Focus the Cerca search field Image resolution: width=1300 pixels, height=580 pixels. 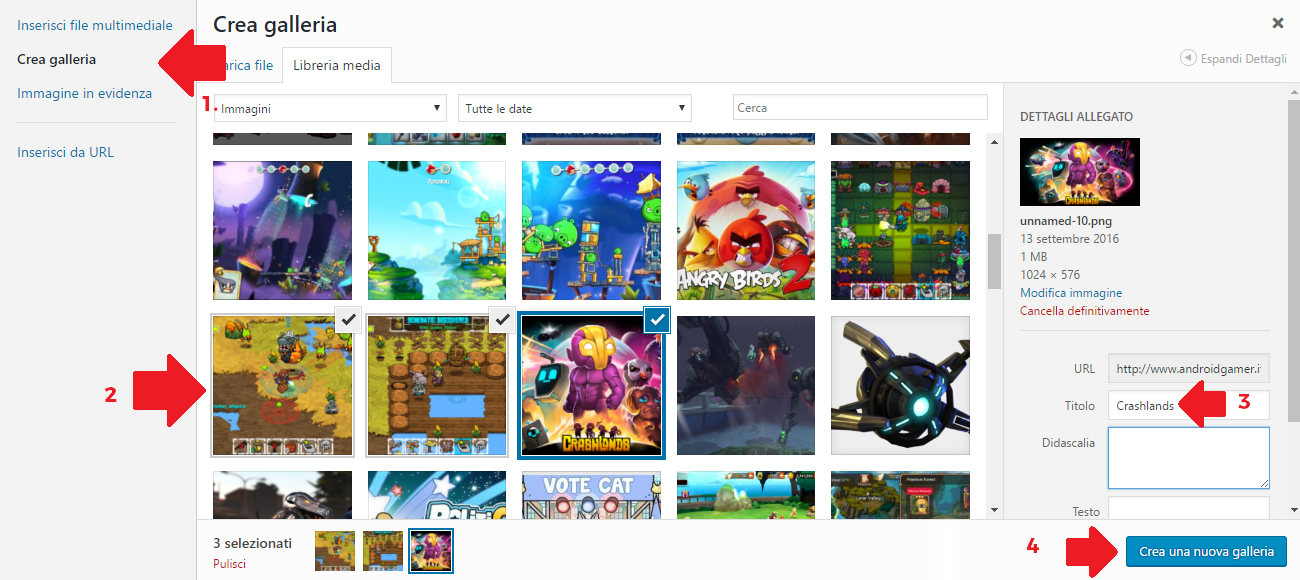pyautogui.click(x=860, y=108)
